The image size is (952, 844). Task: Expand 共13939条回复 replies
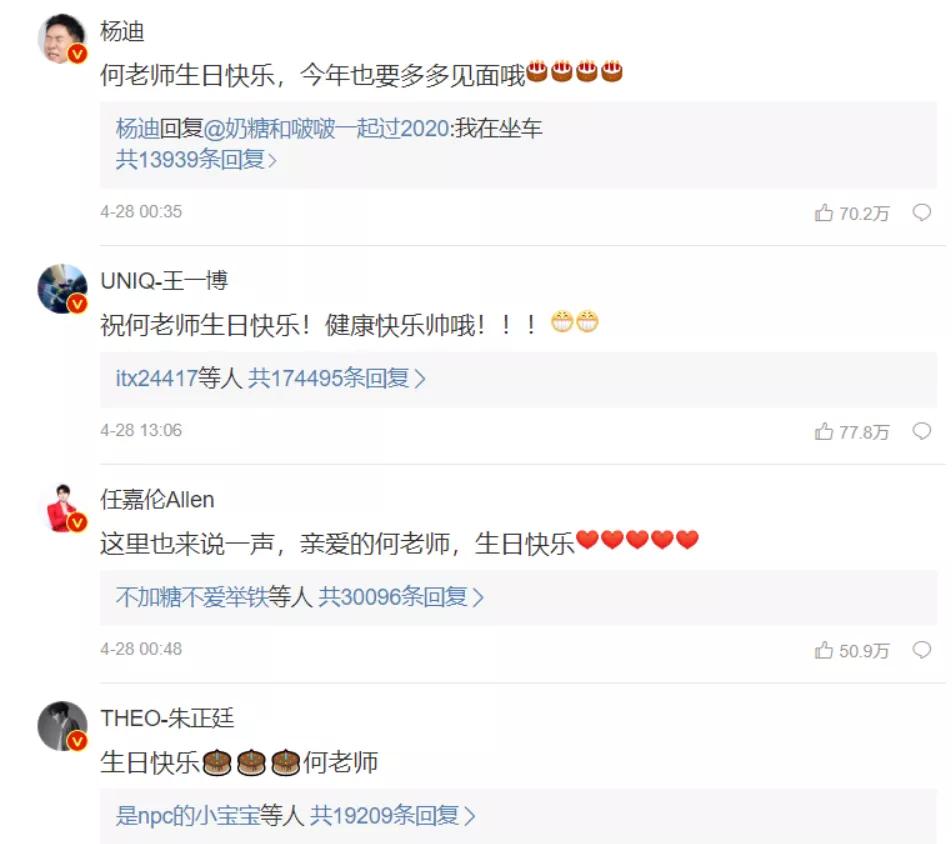point(196,160)
